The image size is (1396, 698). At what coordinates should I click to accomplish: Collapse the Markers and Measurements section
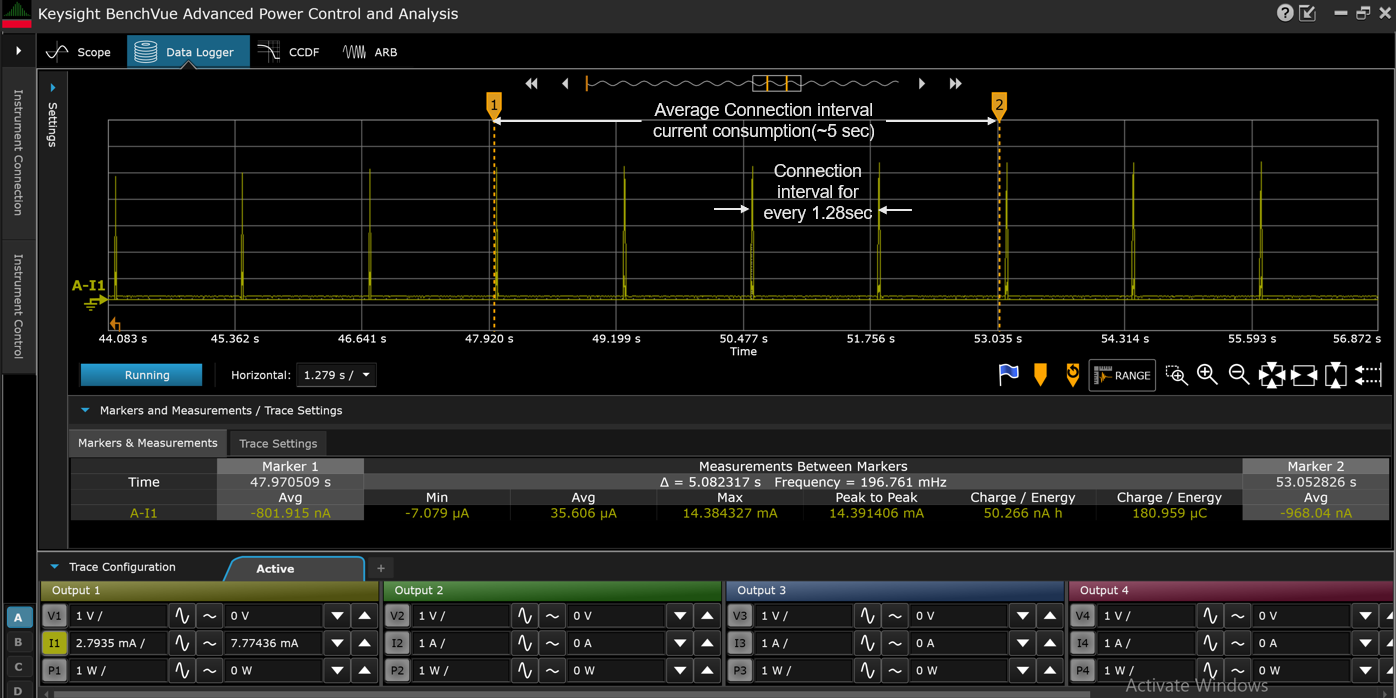[85, 410]
